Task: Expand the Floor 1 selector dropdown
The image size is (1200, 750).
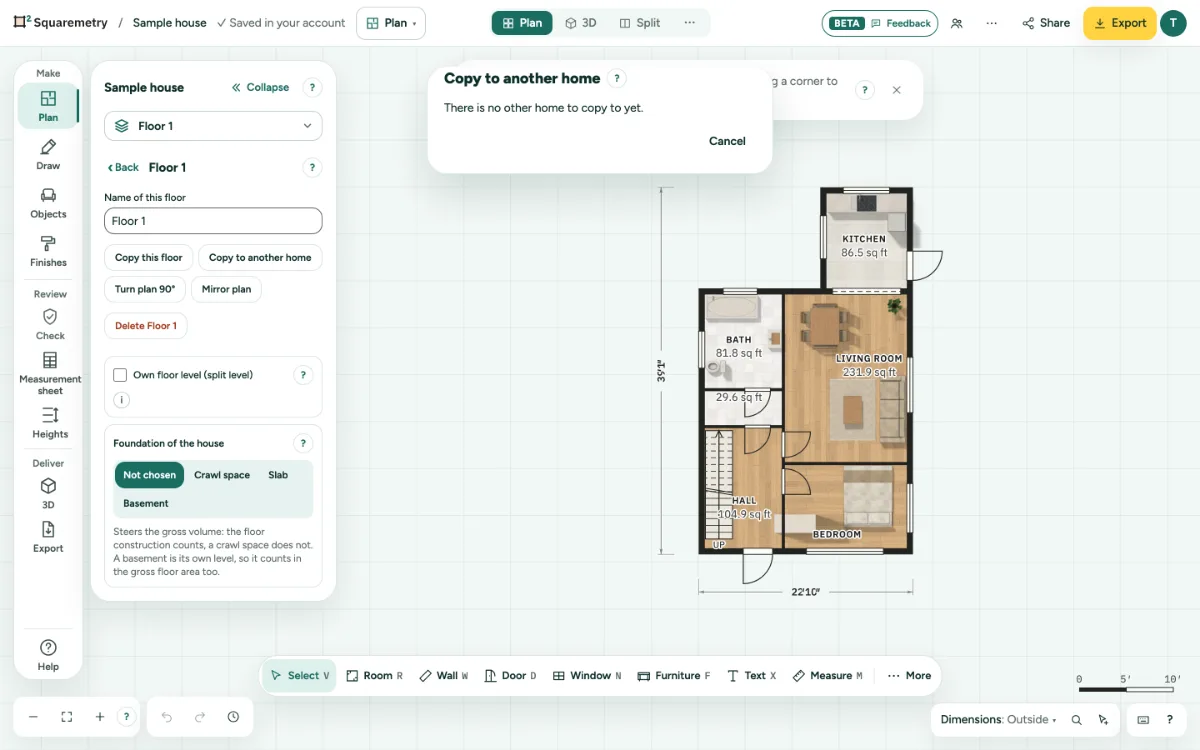Action: point(213,126)
